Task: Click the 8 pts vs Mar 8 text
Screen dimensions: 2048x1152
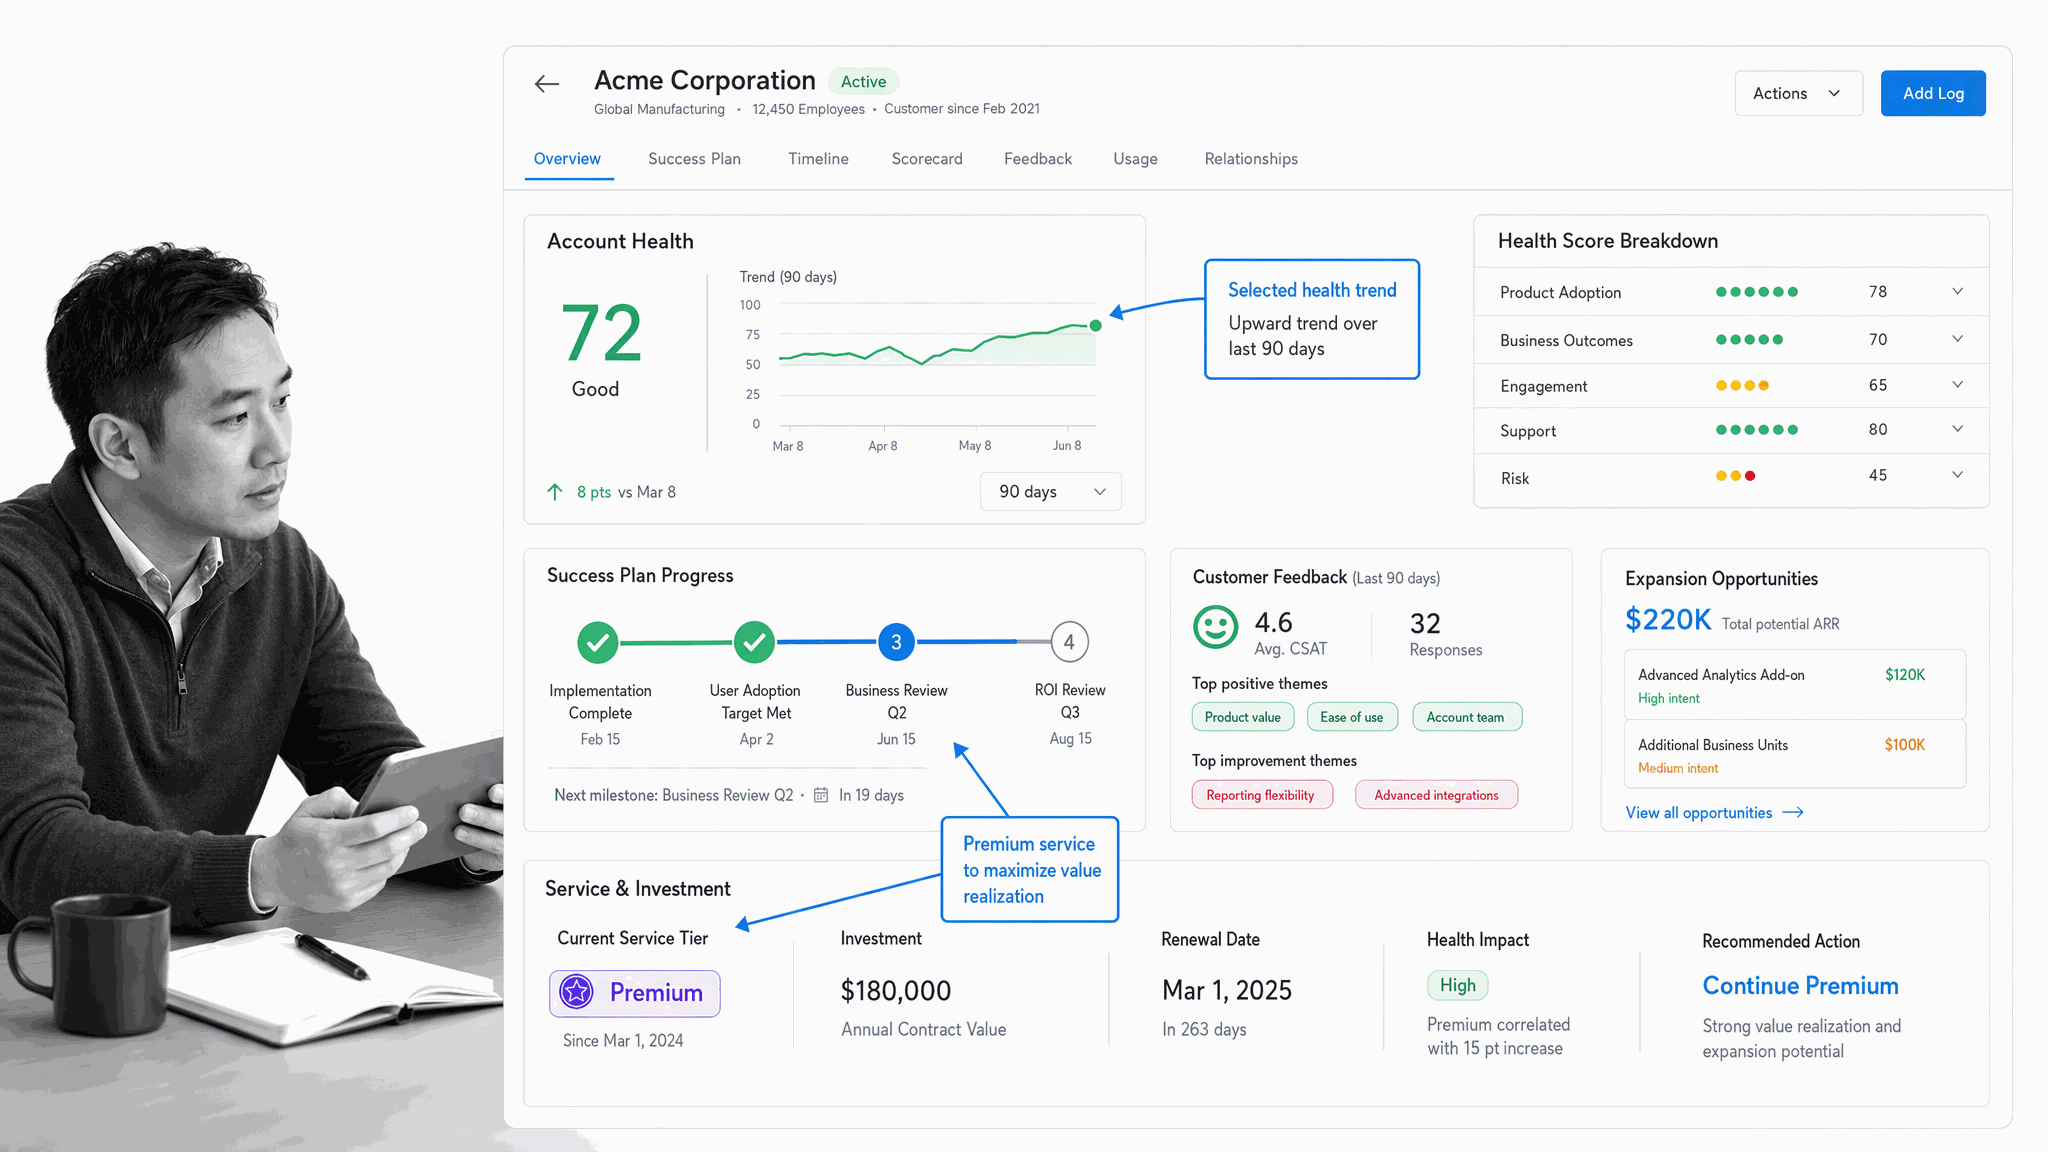Action: tap(626, 492)
